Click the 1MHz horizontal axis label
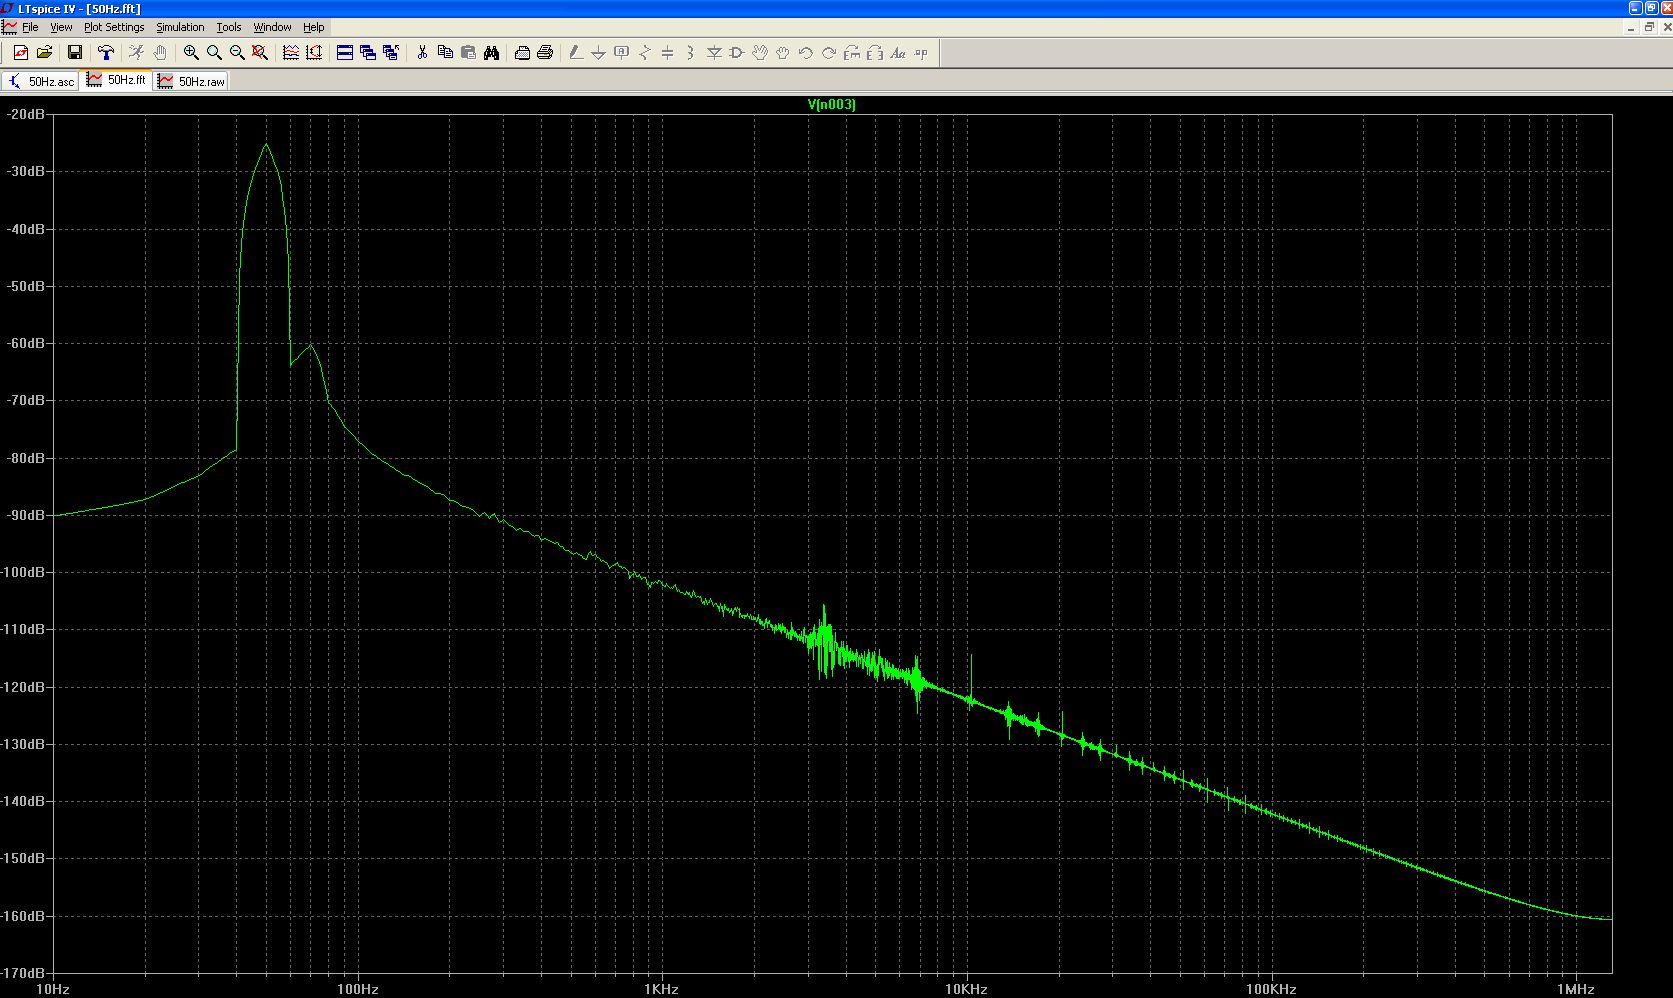Image resolution: width=1673 pixels, height=998 pixels. coord(1576,989)
